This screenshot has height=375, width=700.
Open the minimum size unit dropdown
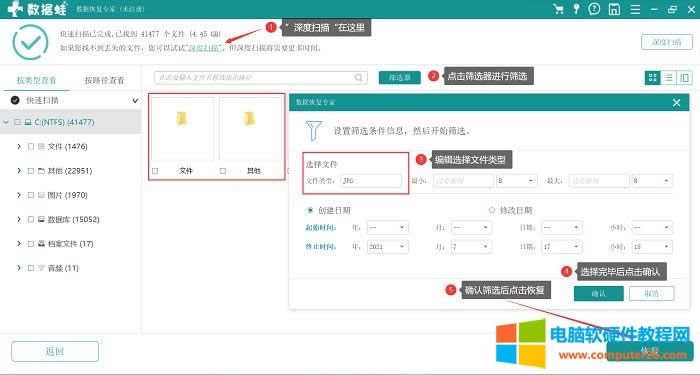pos(517,181)
